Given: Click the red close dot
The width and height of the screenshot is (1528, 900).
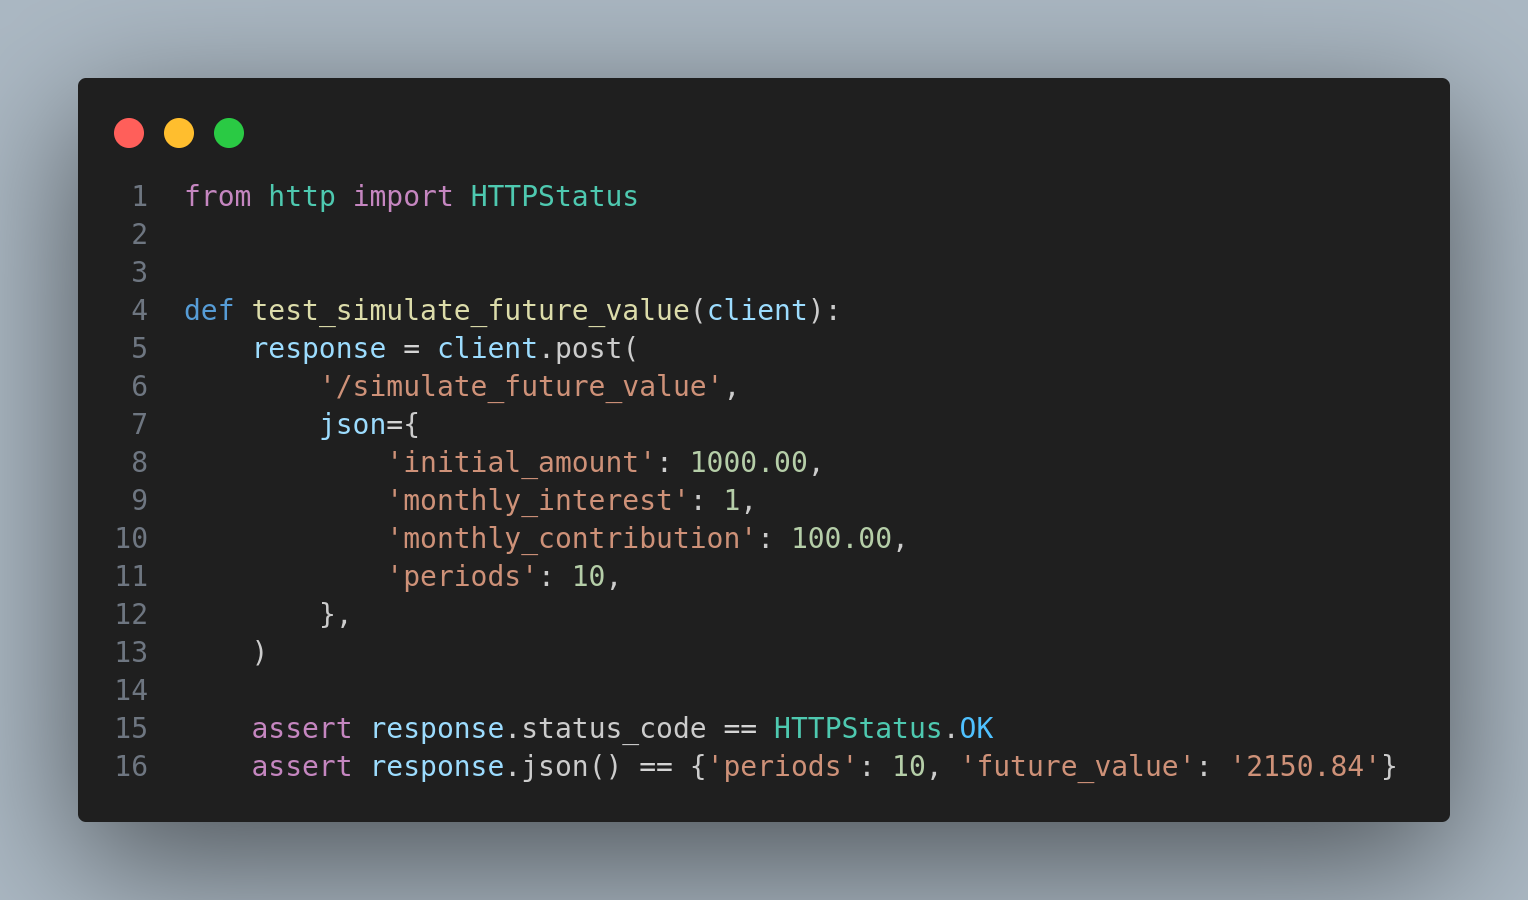Looking at the screenshot, I should click(129, 133).
